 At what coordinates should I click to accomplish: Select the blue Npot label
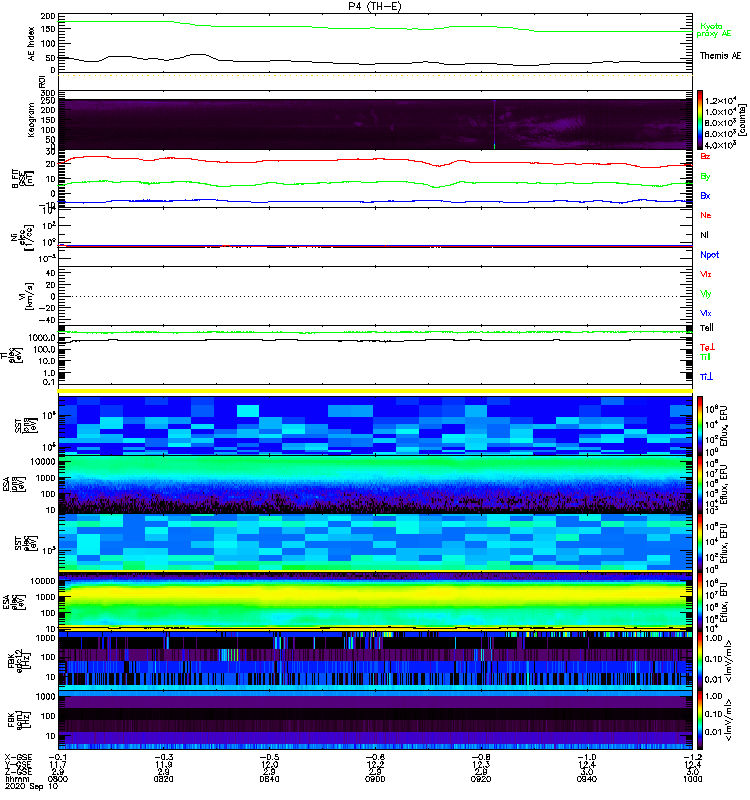click(709, 255)
